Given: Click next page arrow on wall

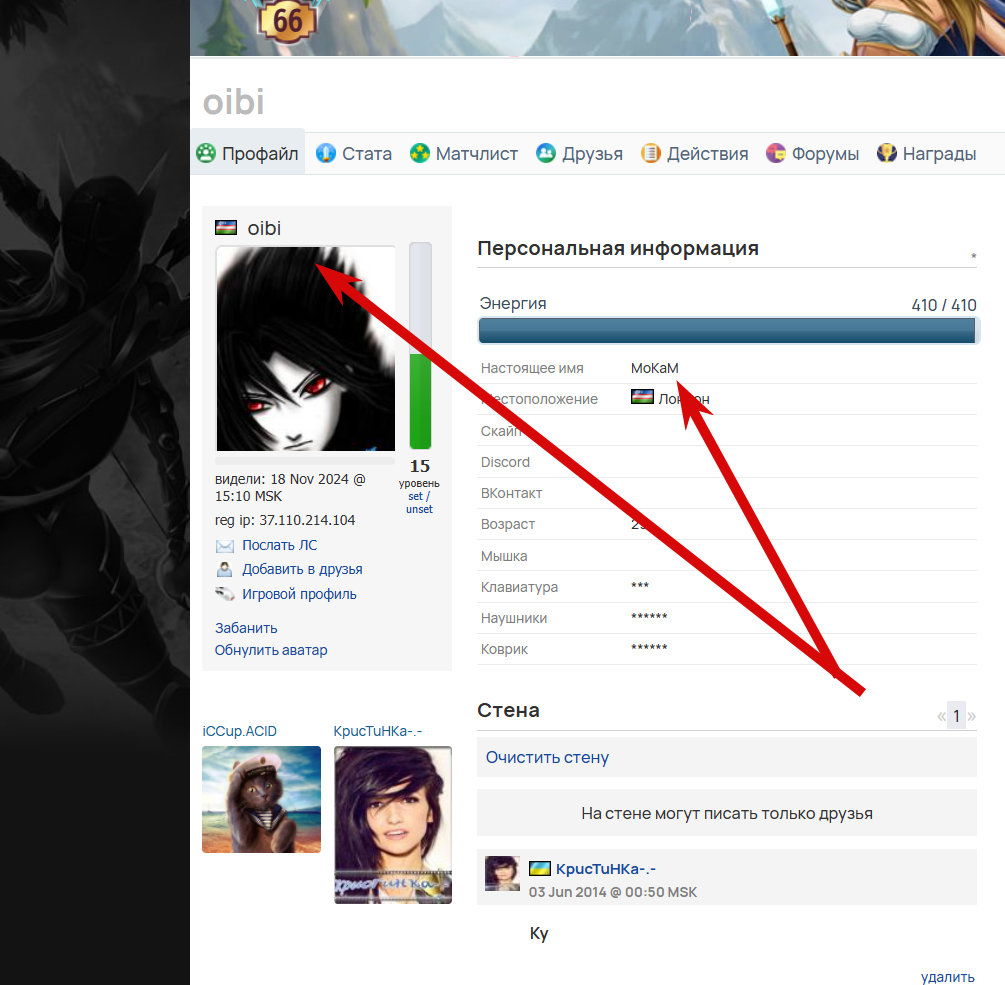Looking at the screenshot, I should point(972,716).
